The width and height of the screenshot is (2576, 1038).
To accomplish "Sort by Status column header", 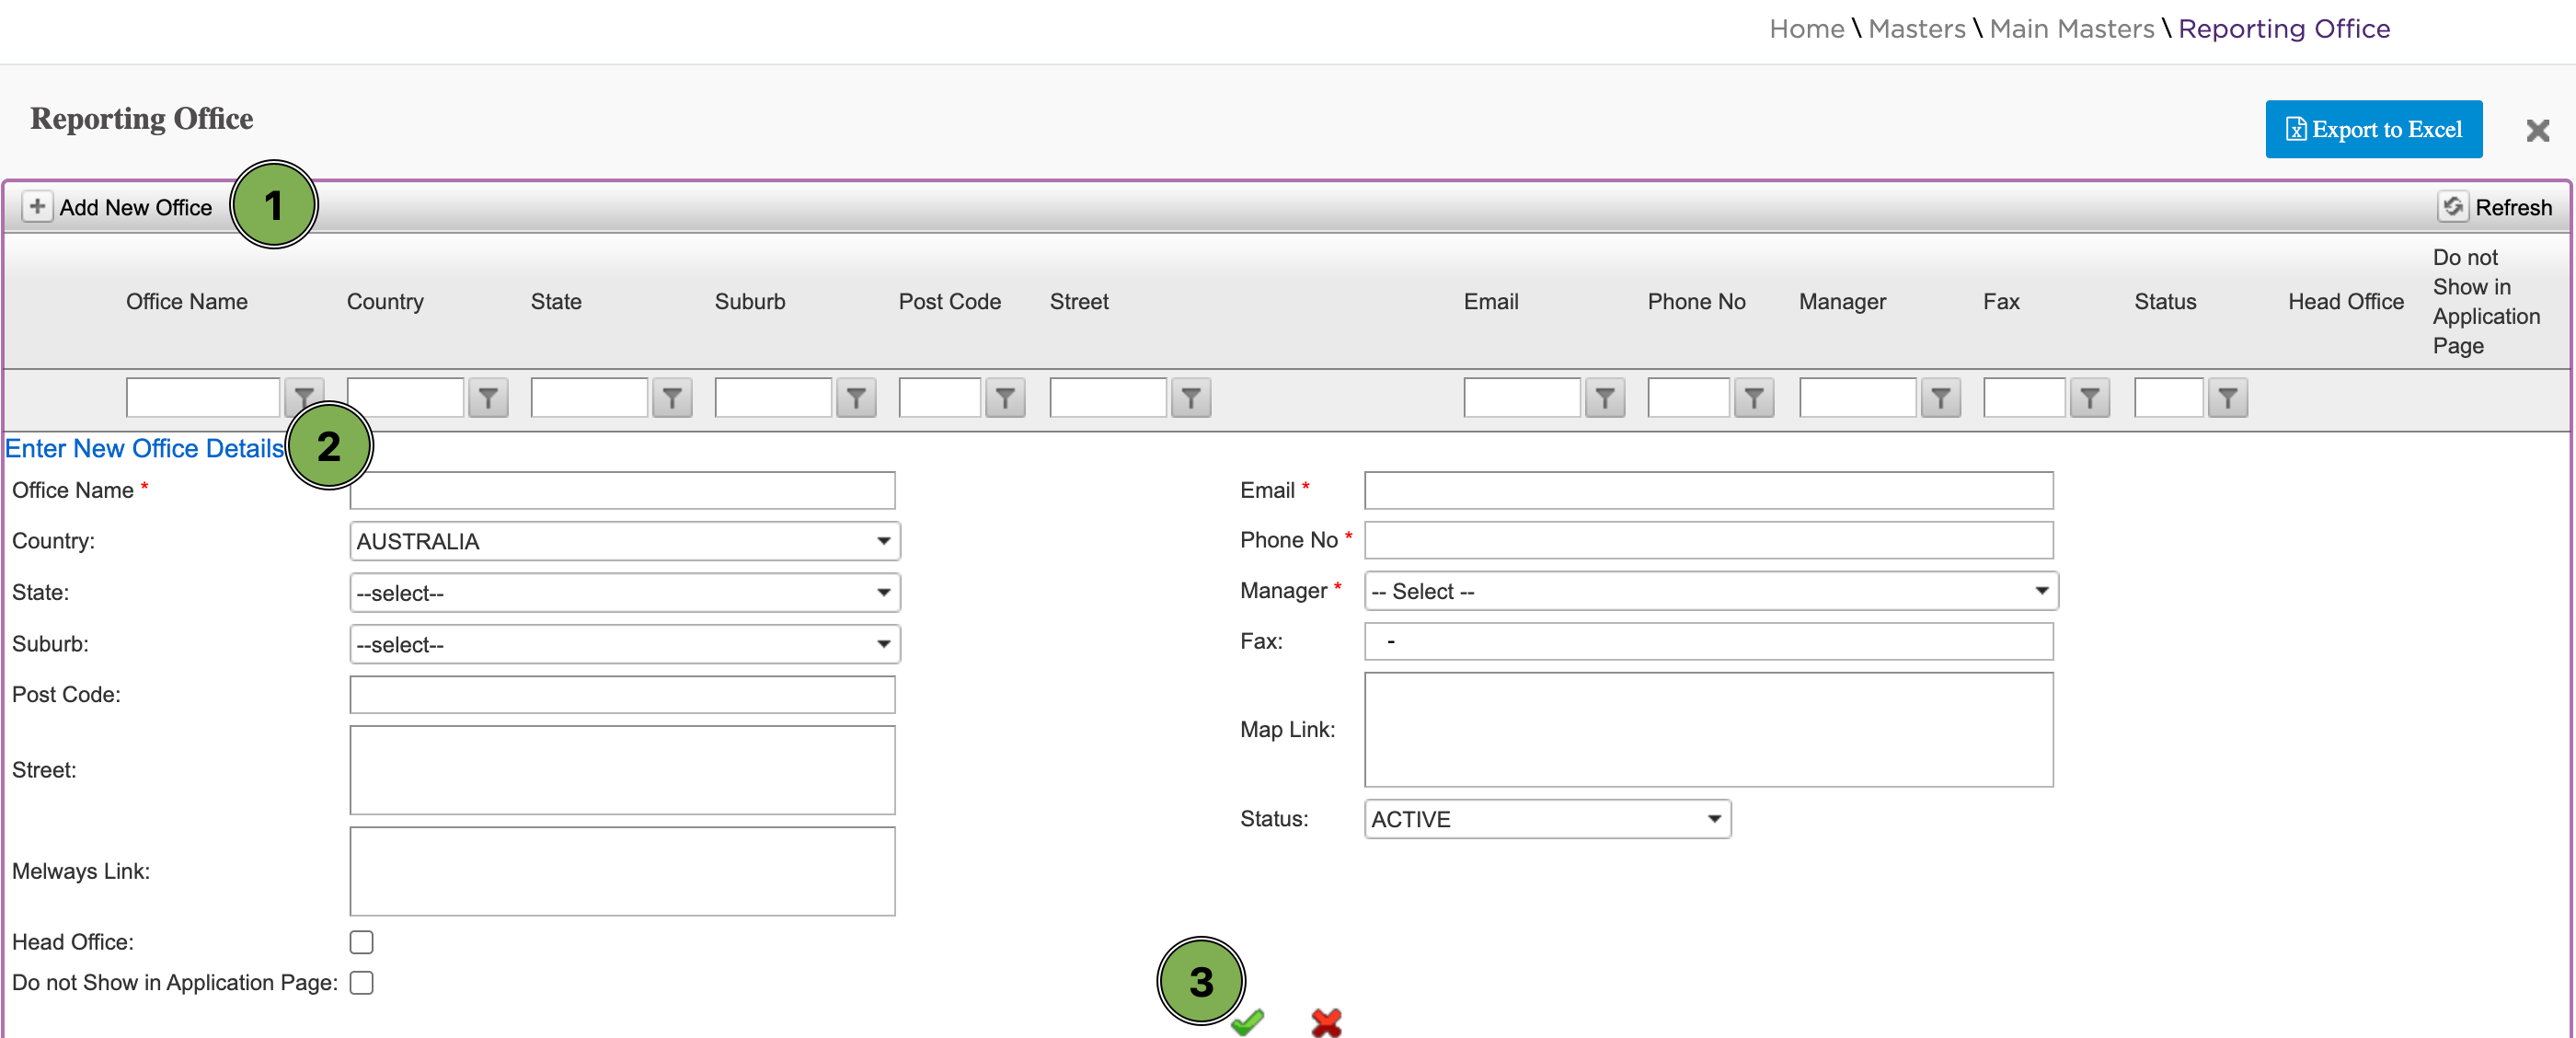I will pos(2165,301).
